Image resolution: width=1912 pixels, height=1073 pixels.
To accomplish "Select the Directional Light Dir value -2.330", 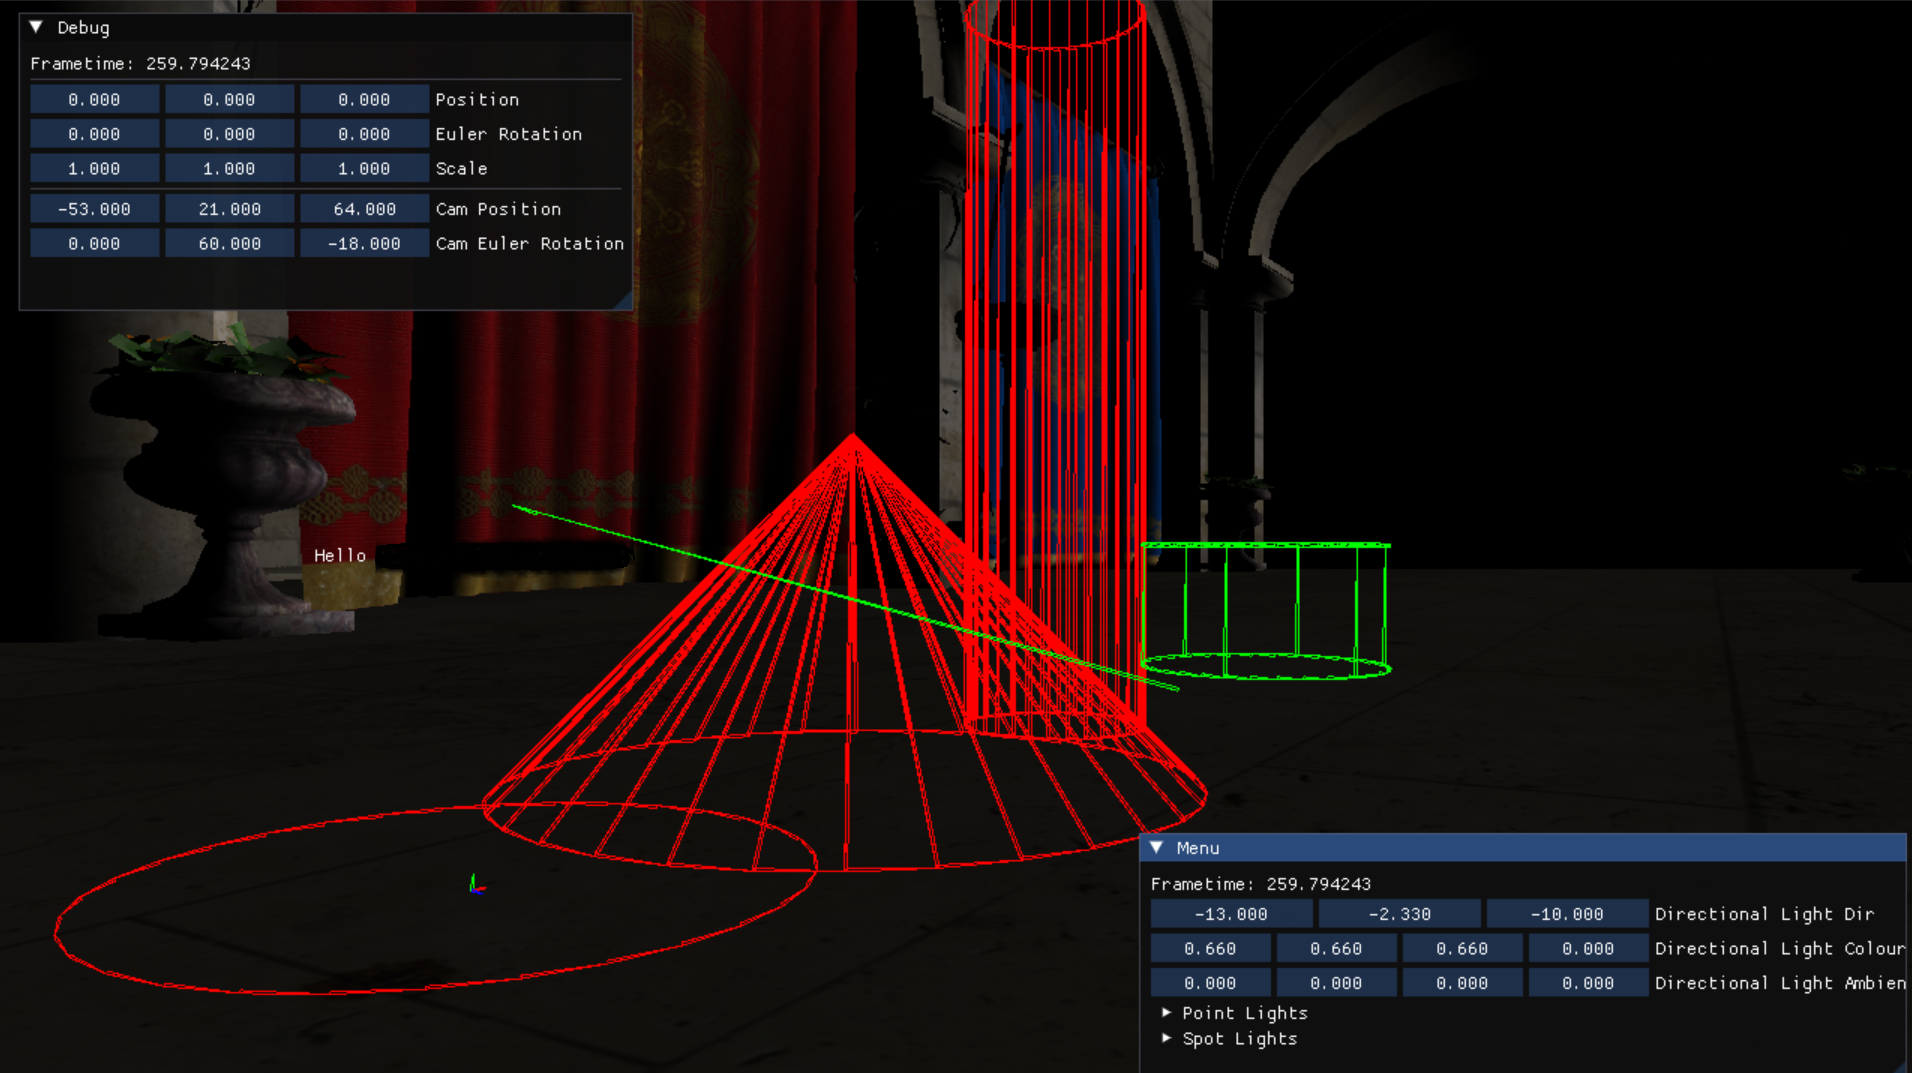I will [x=1398, y=913].
